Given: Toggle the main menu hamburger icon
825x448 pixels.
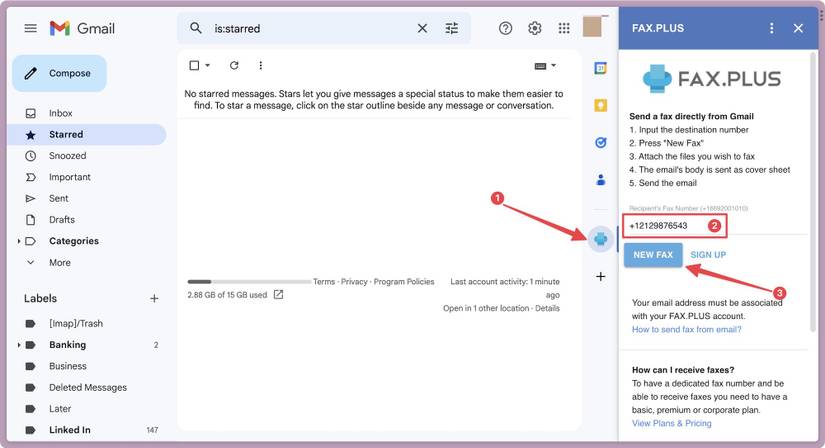Looking at the screenshot, I should [x=30, y=28].
